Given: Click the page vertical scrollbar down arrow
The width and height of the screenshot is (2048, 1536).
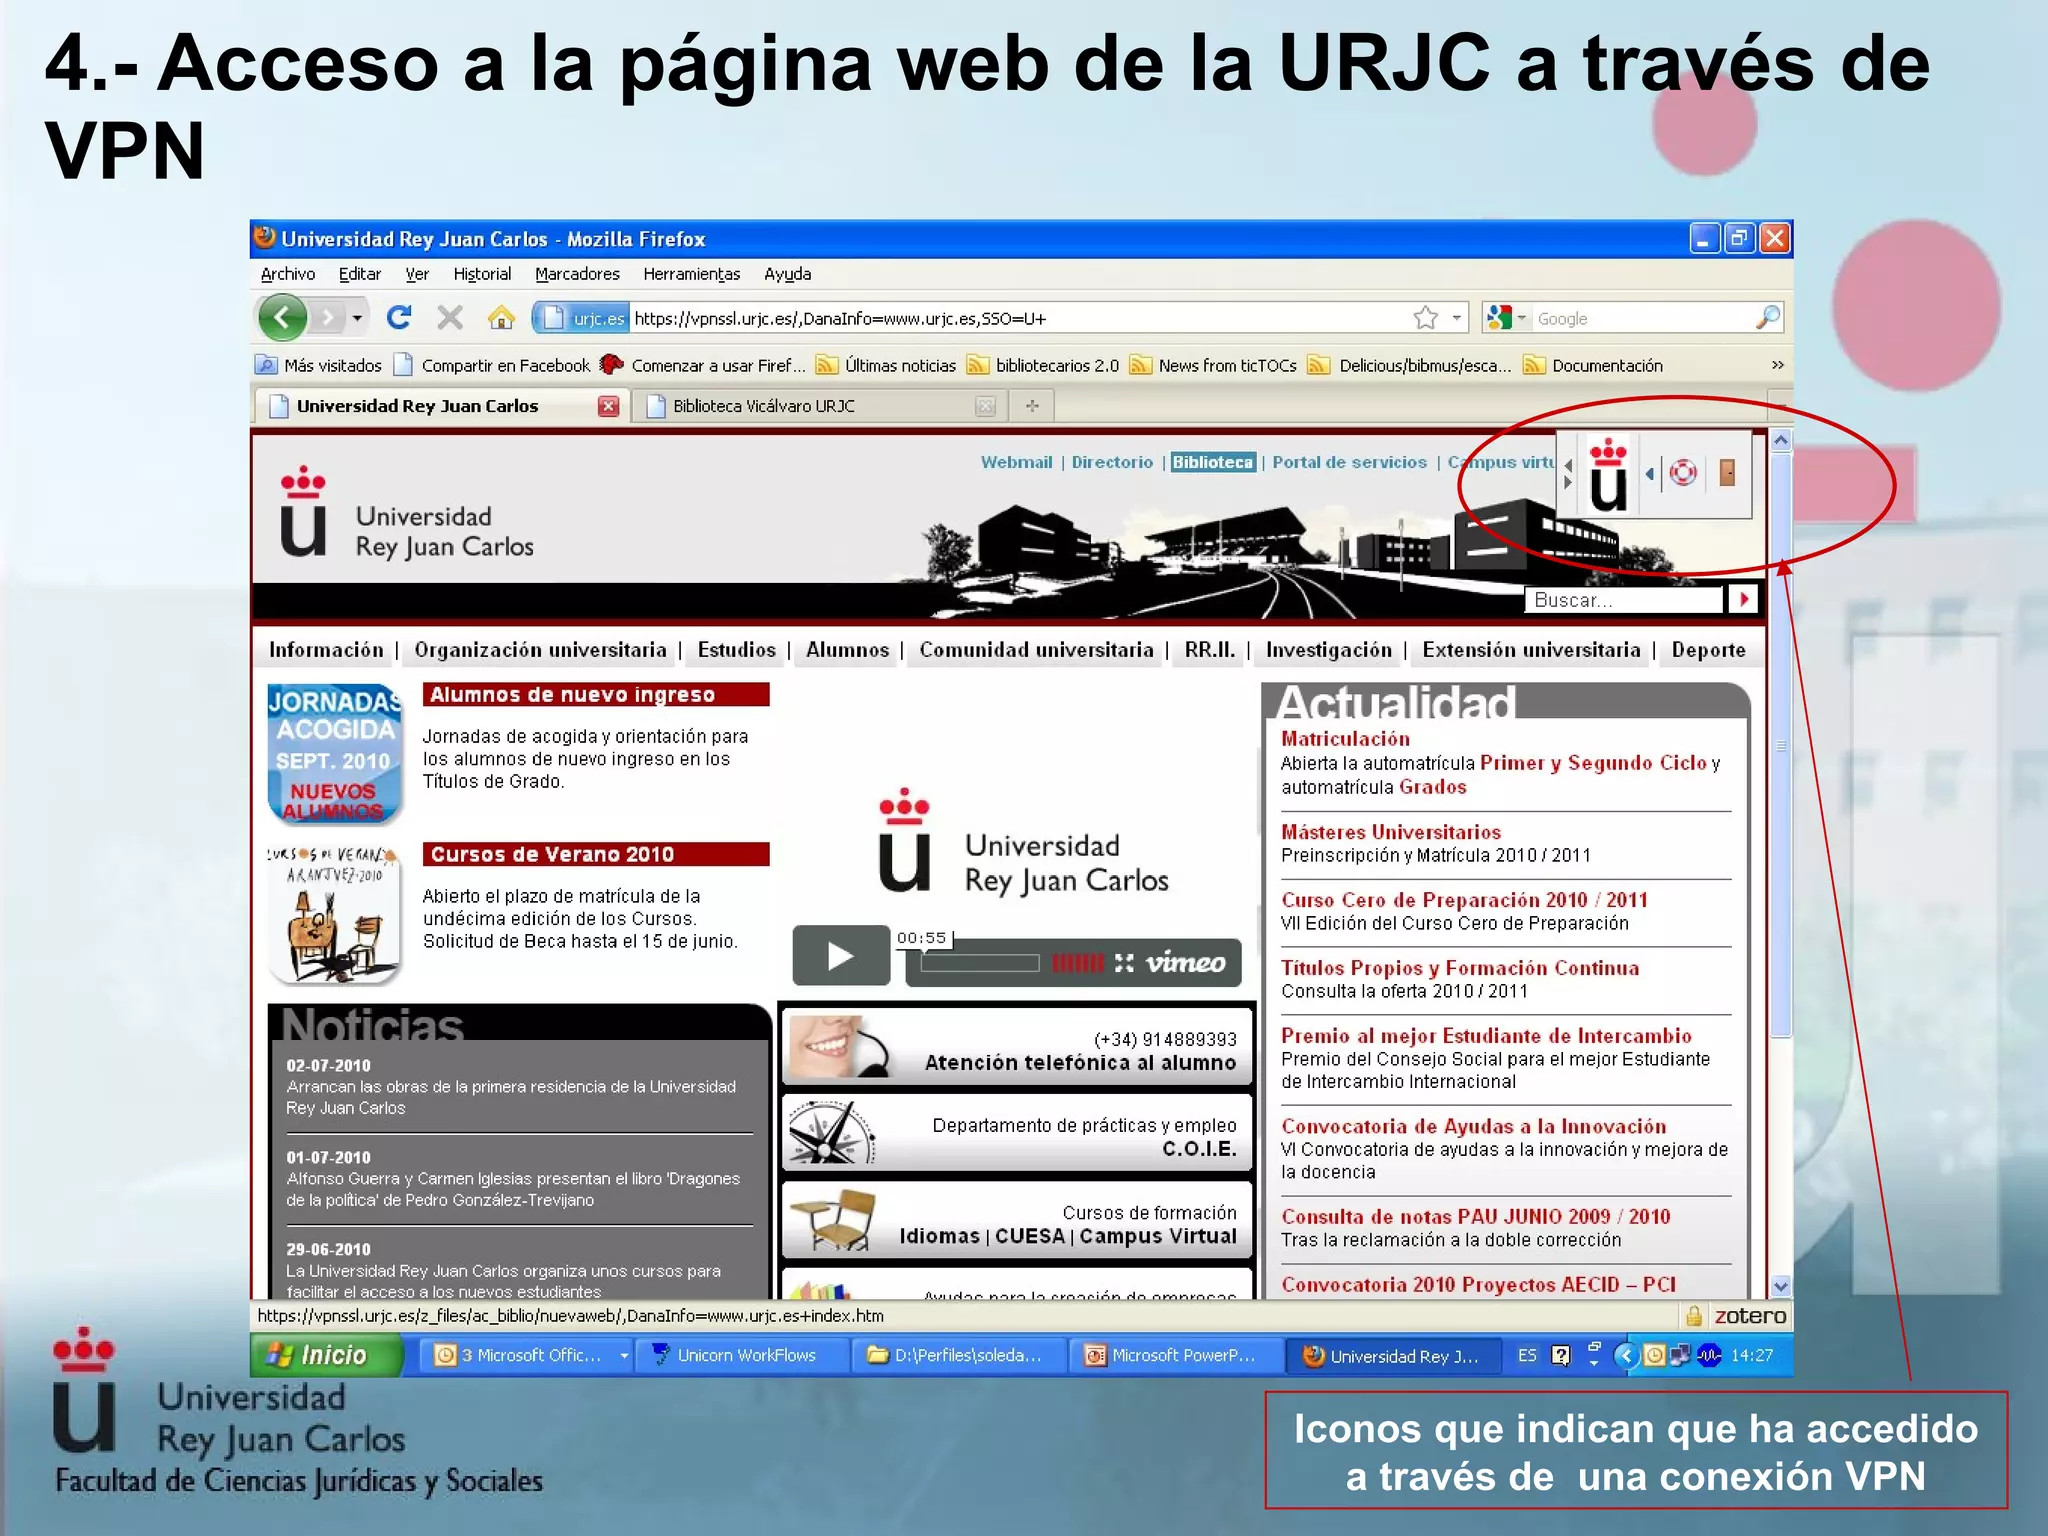Looking at the screenshot, I should (1780, 1286).
